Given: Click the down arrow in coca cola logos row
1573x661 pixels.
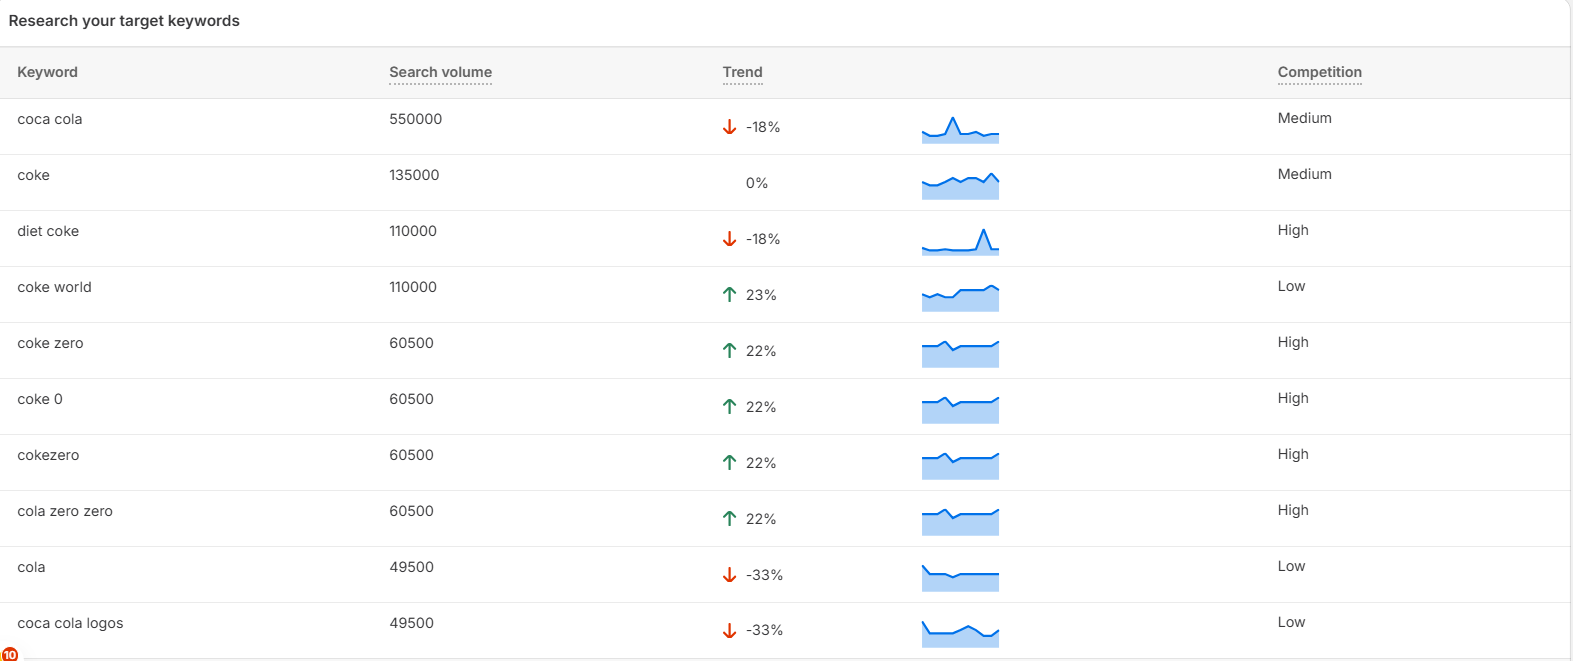Looking at the screenshot, I should coord(729,630).
